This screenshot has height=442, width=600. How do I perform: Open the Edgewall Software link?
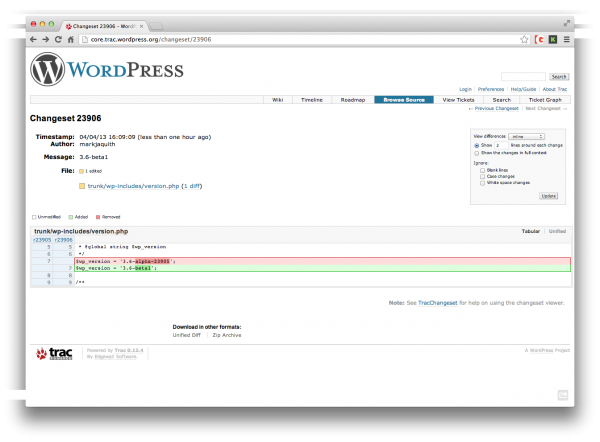pos(115,357)
